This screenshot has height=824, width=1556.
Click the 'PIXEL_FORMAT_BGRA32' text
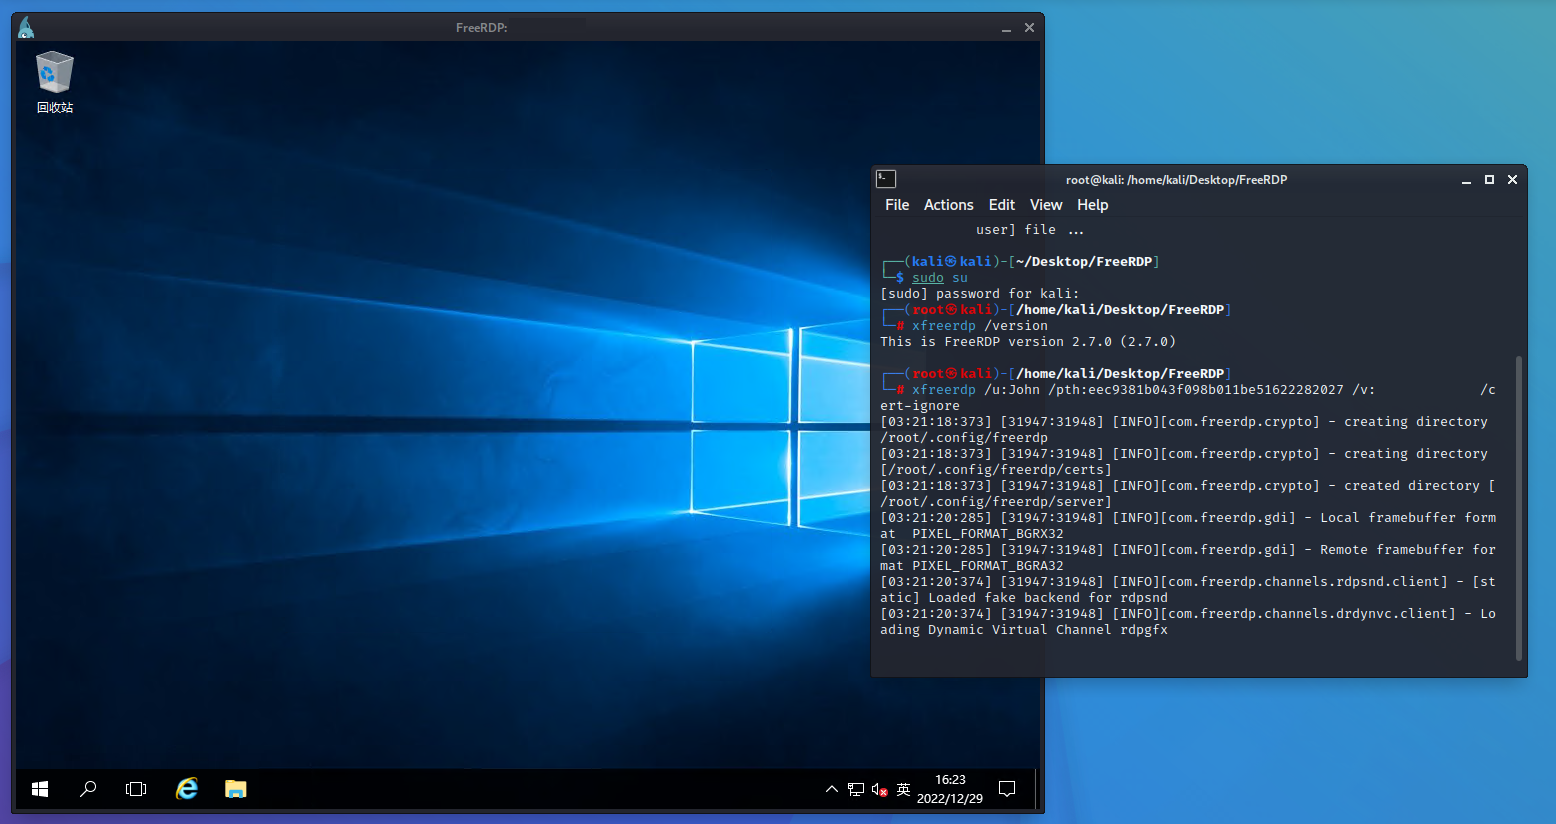(x=988, y=566)
